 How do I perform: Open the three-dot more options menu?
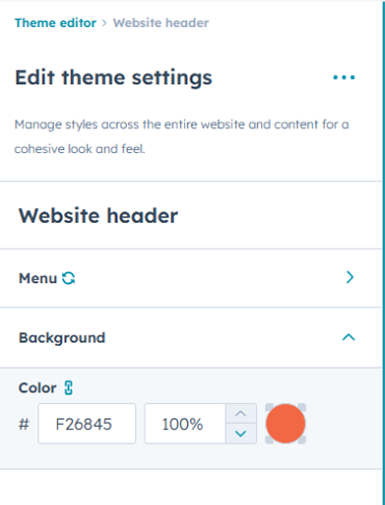tap(344, 78)
